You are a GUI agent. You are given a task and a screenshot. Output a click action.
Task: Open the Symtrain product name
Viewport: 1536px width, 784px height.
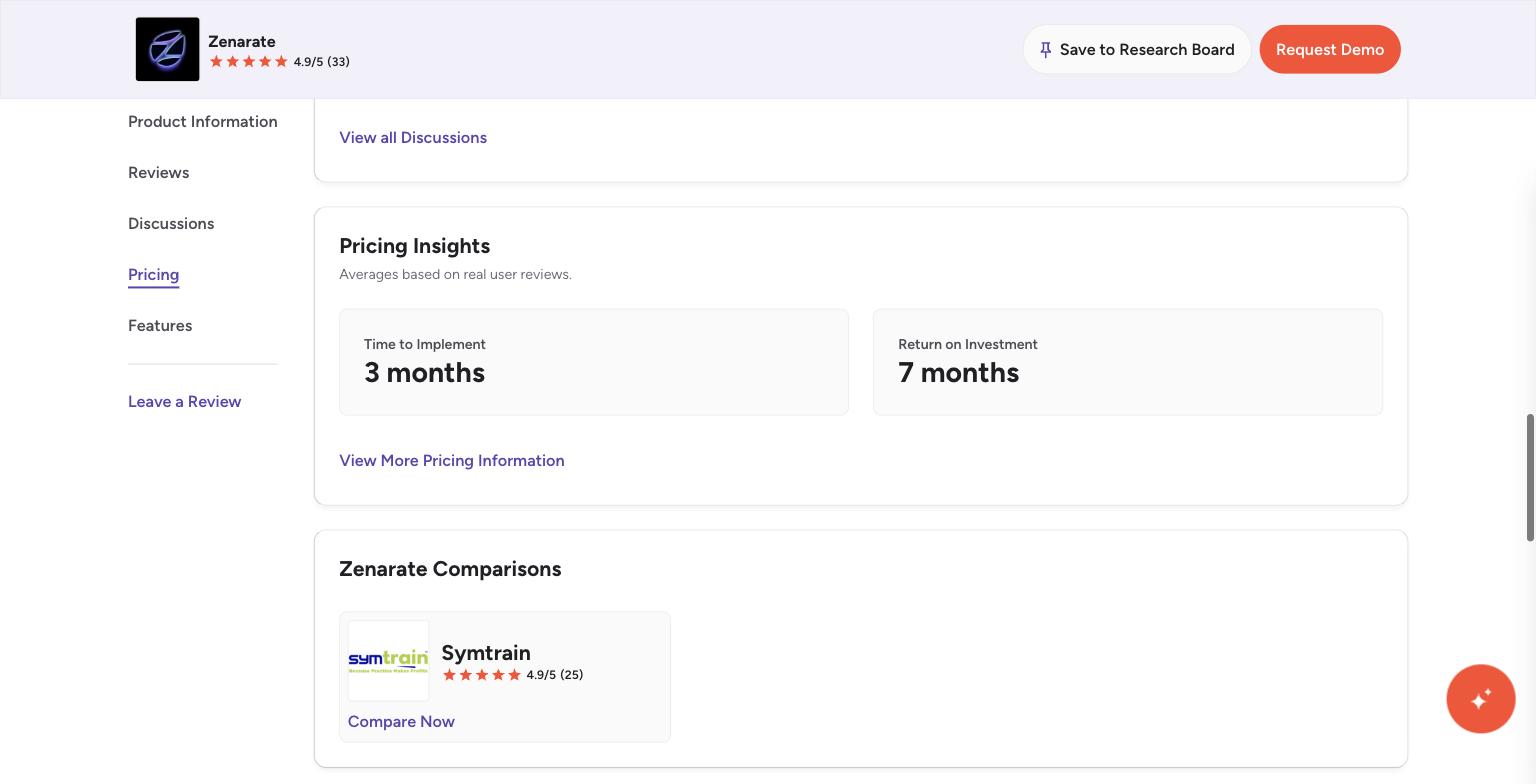tap(486, 652)
